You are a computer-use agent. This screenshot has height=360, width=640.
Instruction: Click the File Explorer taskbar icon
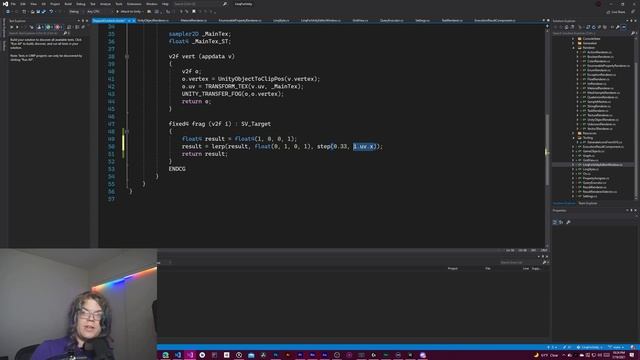(x=251, y=355)
